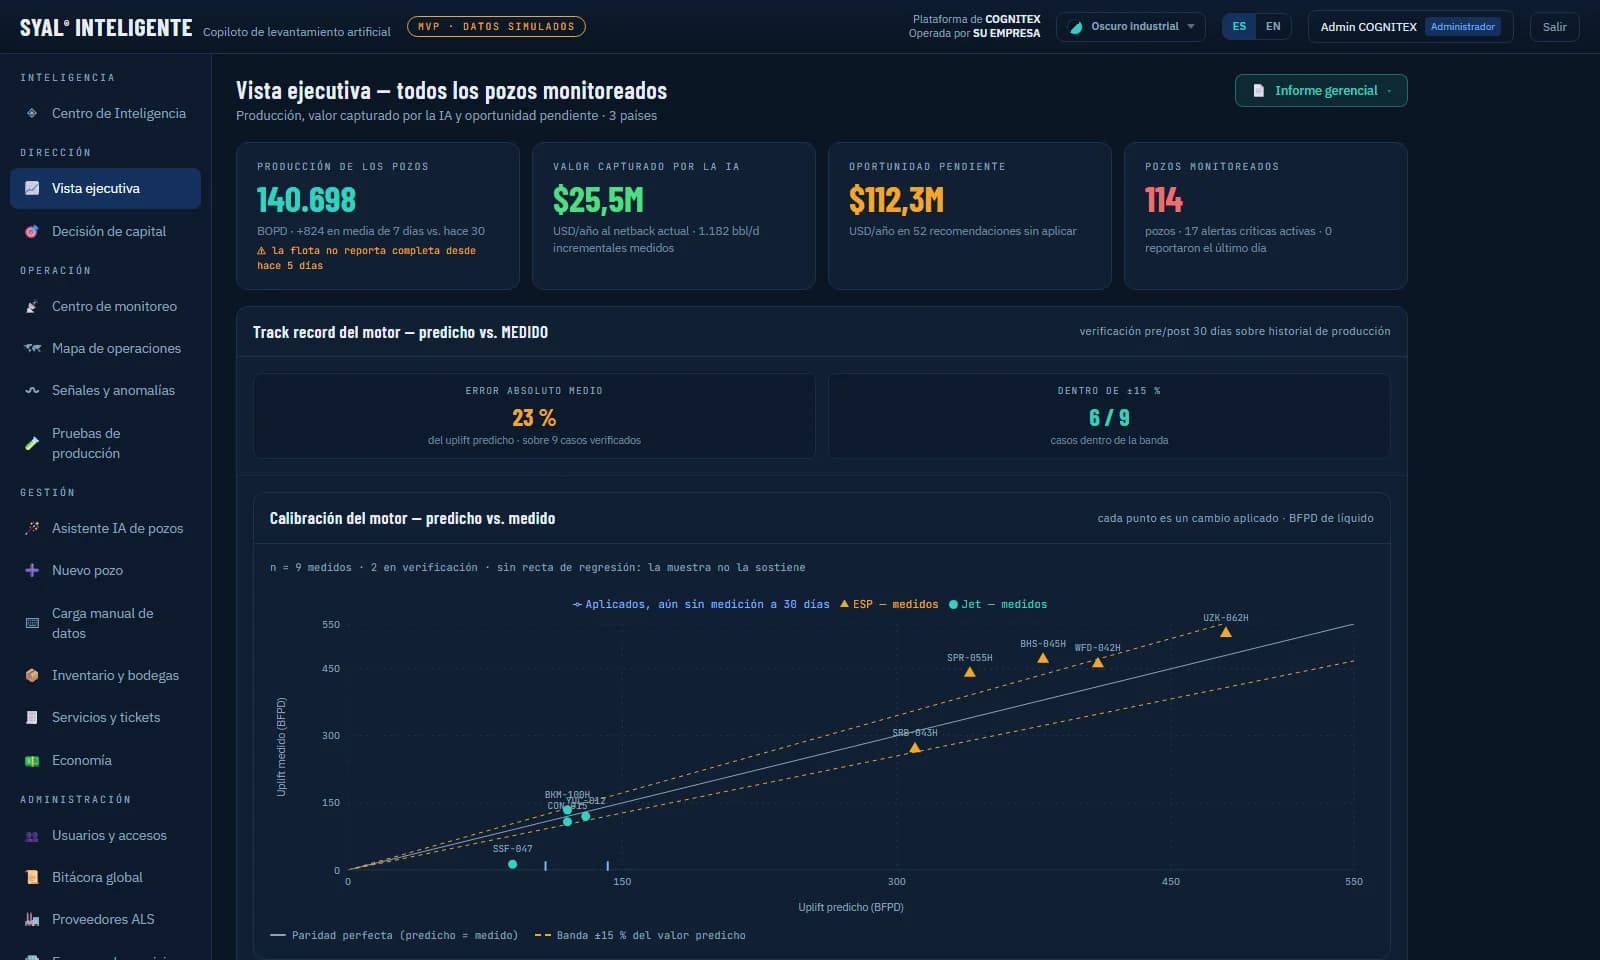Click the SPR-055H ESP triangle marker
The height and width of the screenshot is (960, 1600).
[x=970, y=672]
